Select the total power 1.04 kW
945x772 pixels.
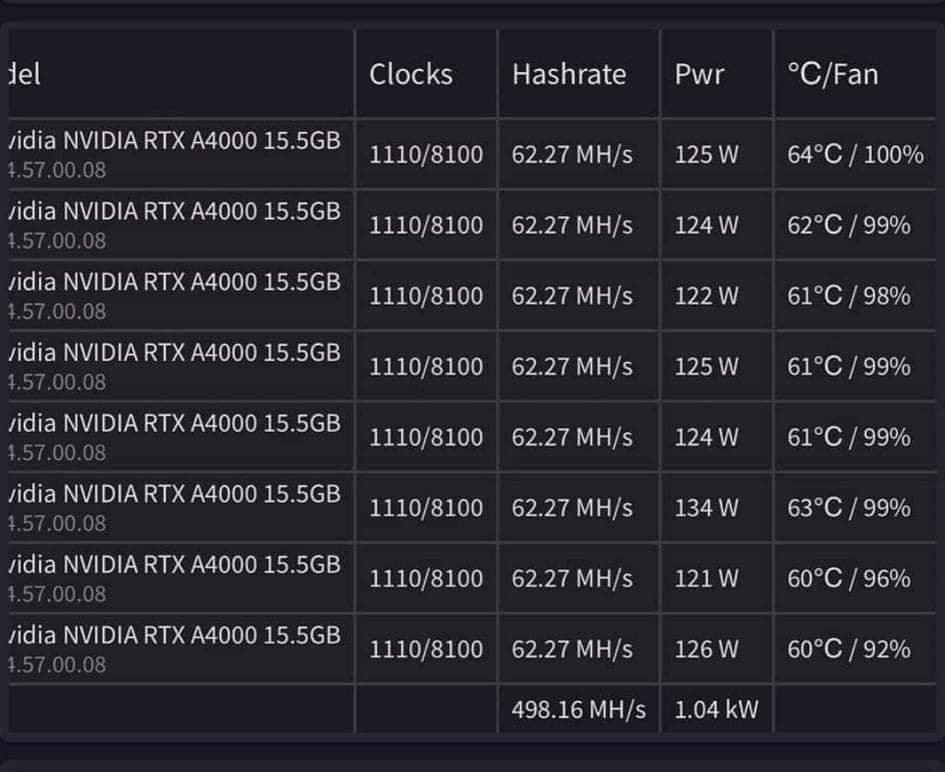(717, 710)
